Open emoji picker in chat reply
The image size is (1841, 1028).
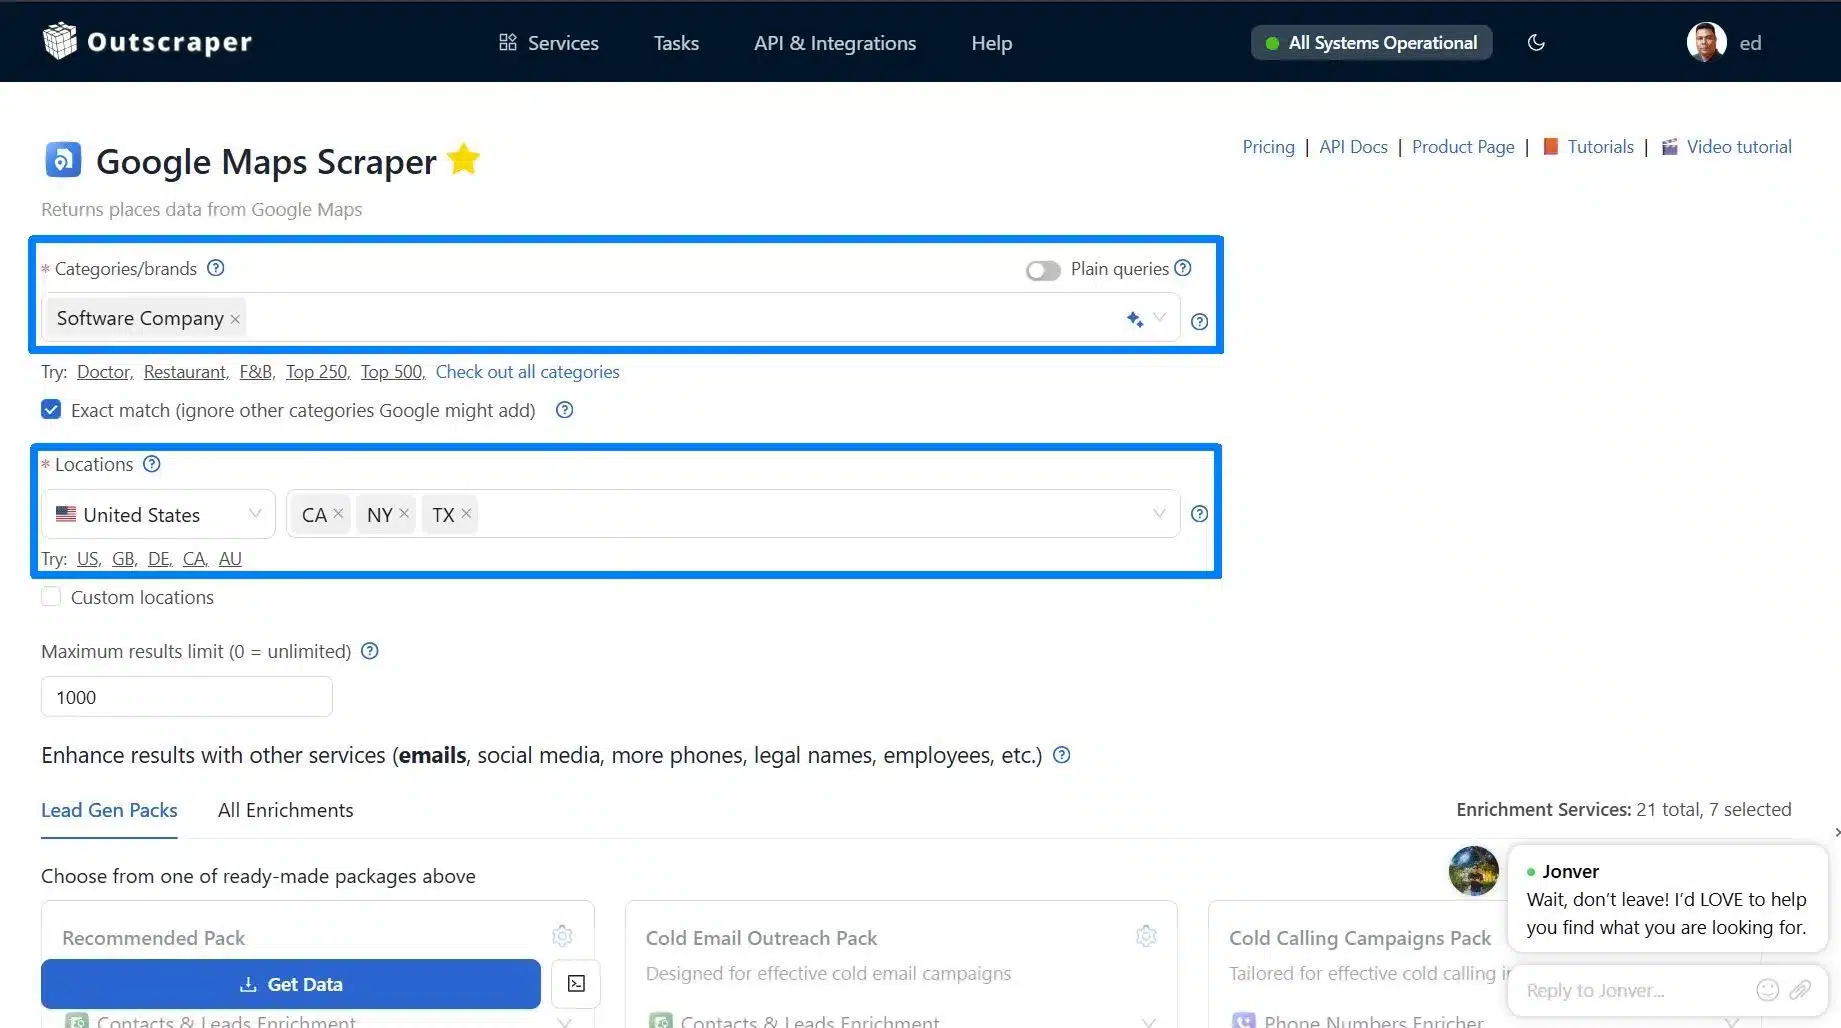tap(1767, 990)
